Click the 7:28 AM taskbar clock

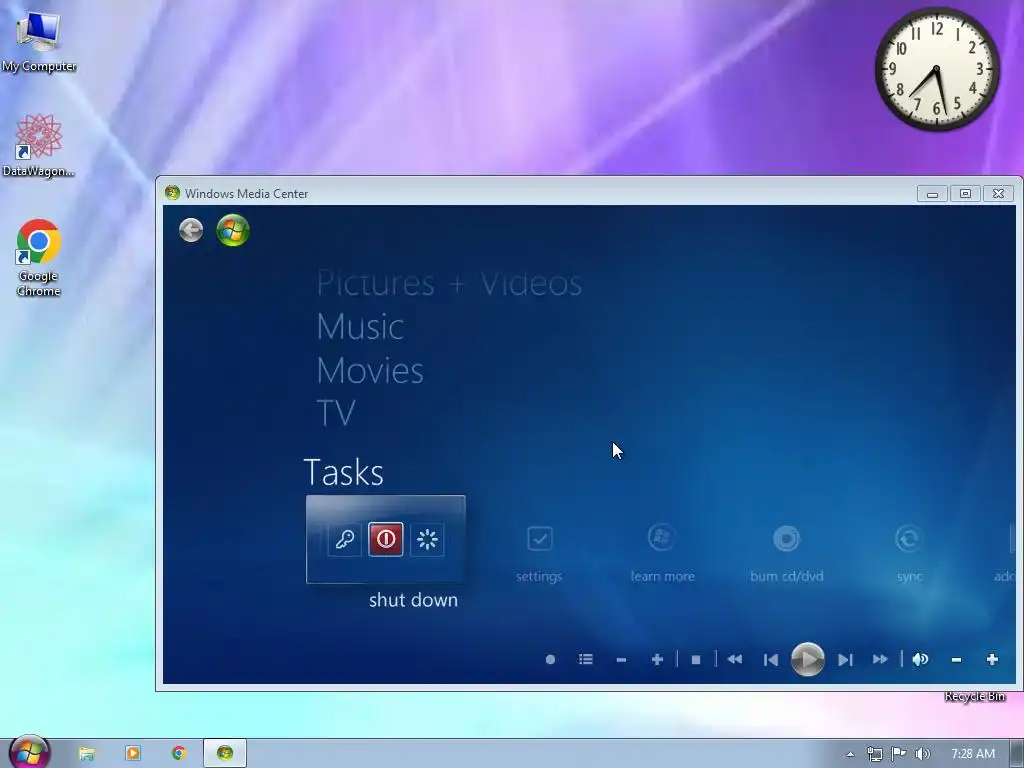tap(973, 754)
